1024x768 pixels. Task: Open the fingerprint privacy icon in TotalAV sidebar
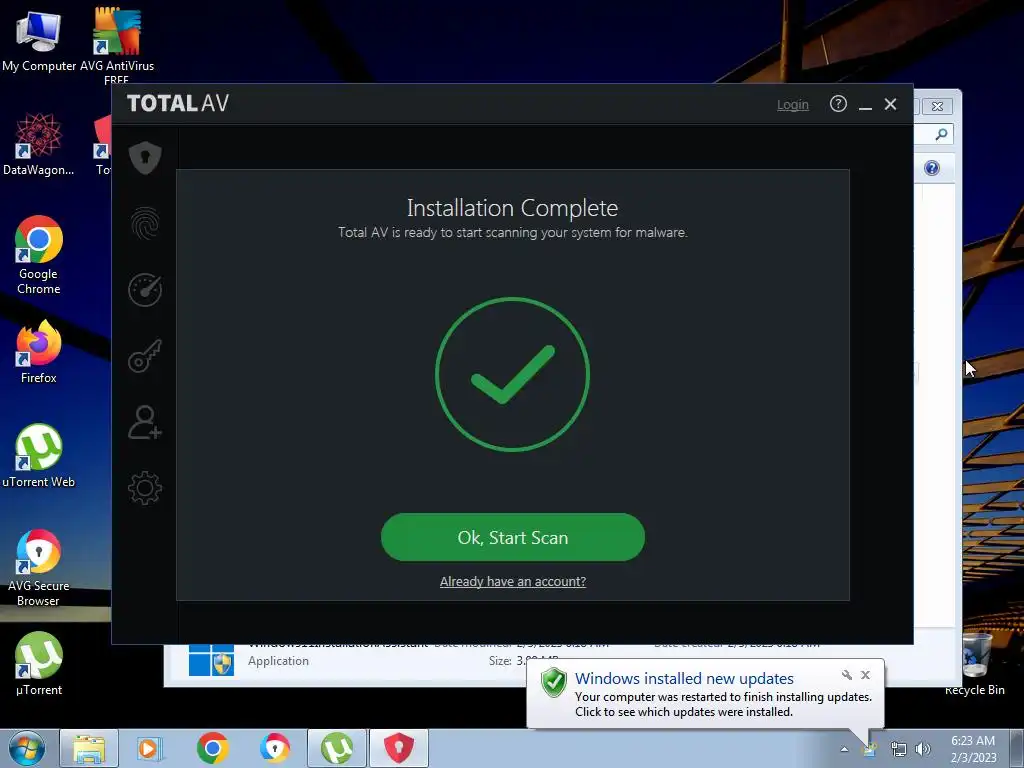tap(145, 224)
